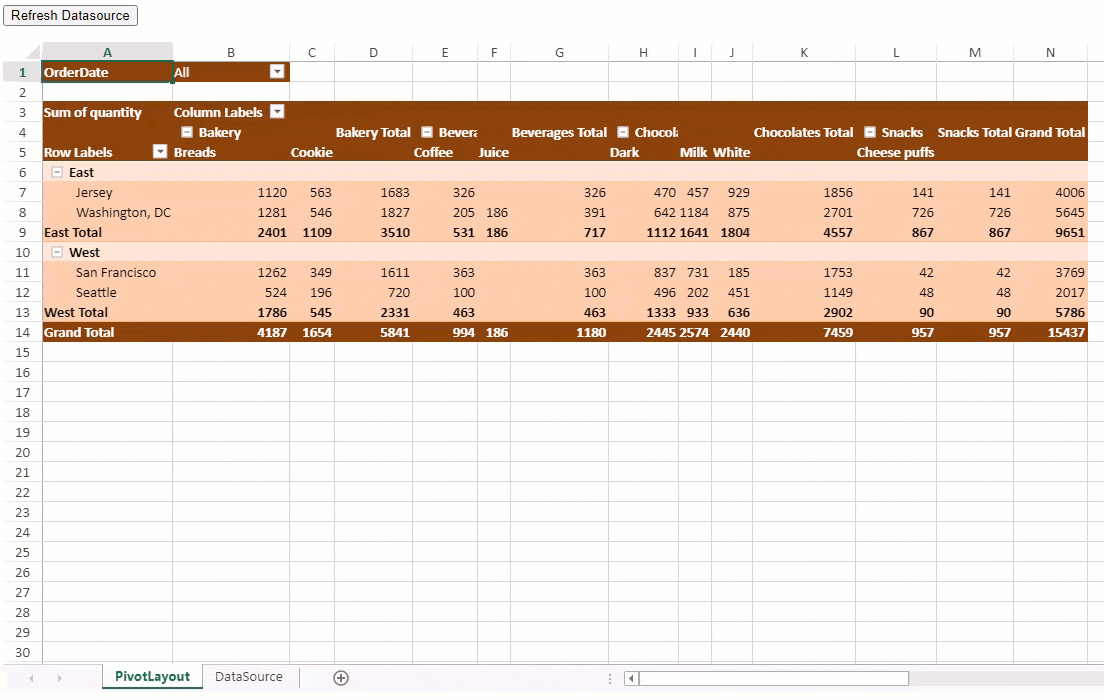The height and width of the screenshot is (700, 1104).
Task: Click the Washington, DC row label
Action: point(123,212)
